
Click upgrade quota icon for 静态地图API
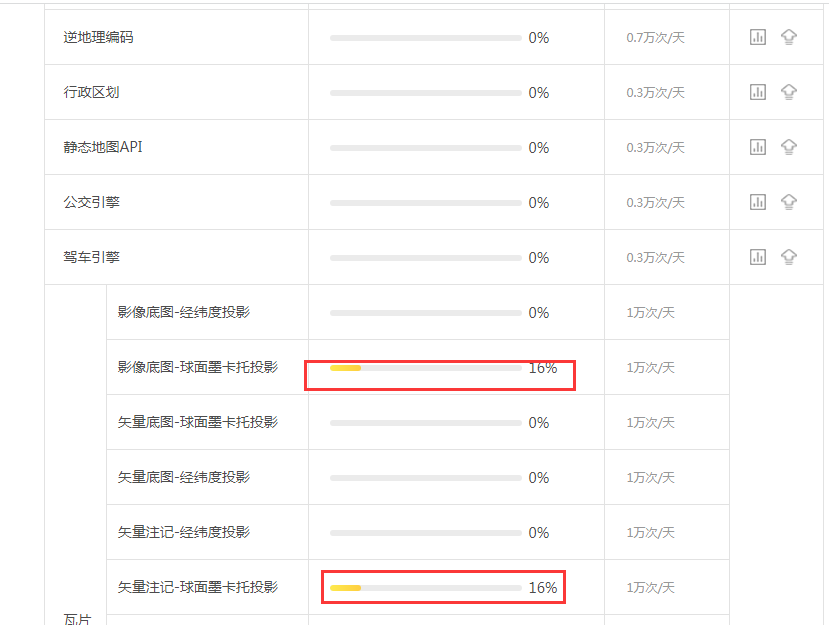click(x=789, y=147)
